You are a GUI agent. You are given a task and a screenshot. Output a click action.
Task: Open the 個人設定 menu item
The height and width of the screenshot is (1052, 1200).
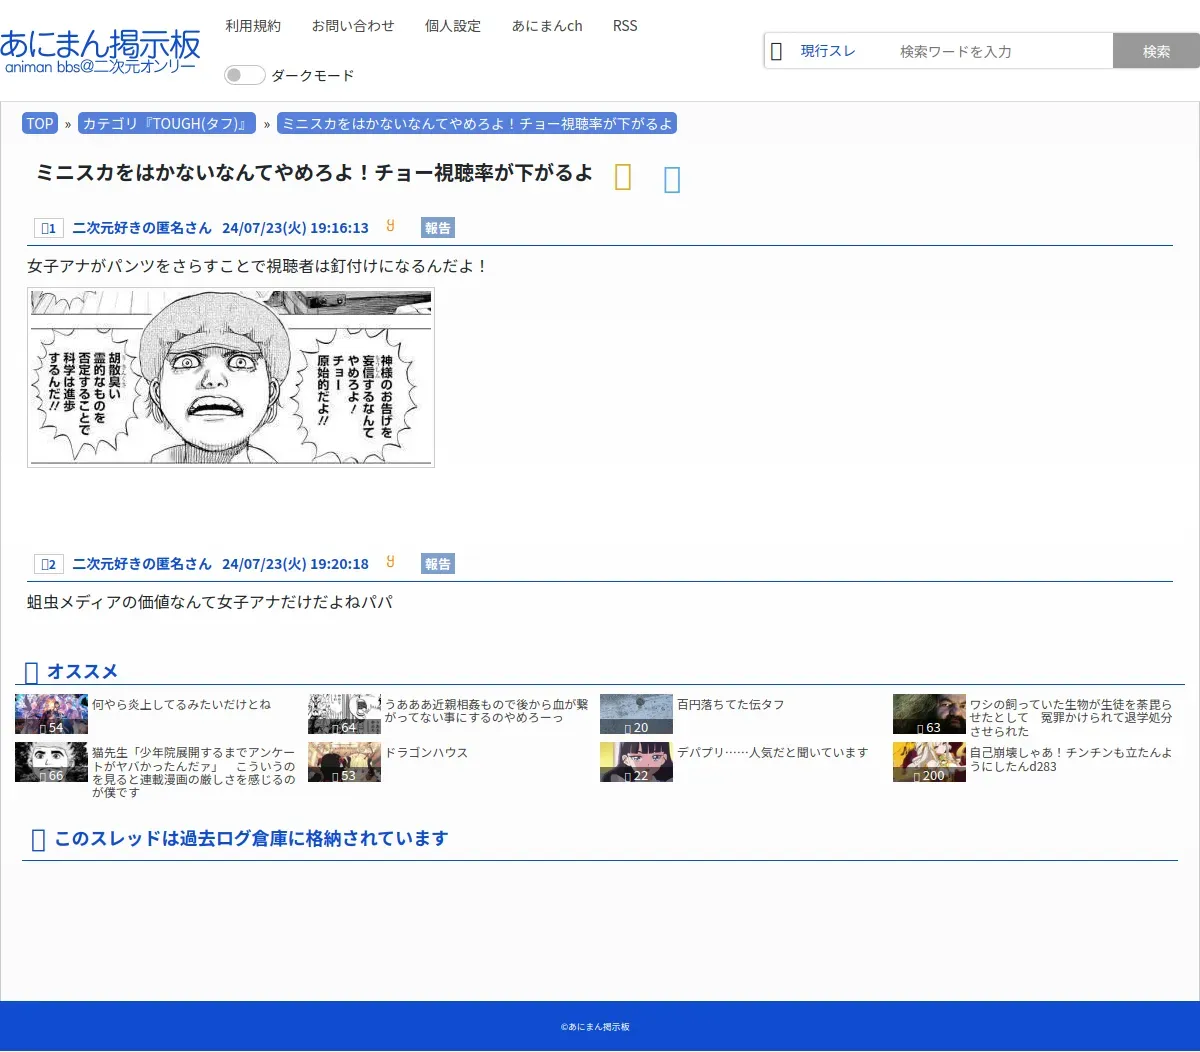tap(453, 26)
